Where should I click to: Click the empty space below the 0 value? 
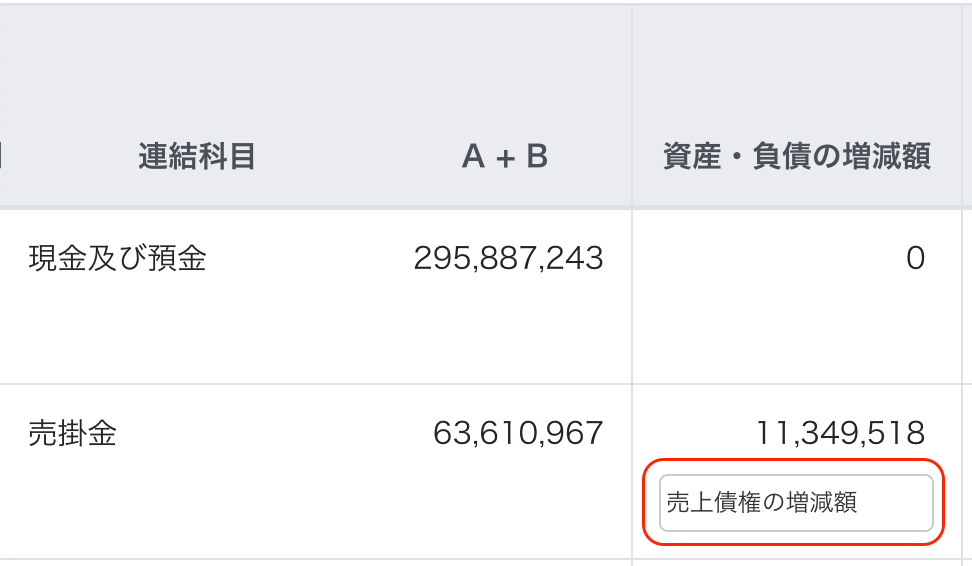[796, 330]
